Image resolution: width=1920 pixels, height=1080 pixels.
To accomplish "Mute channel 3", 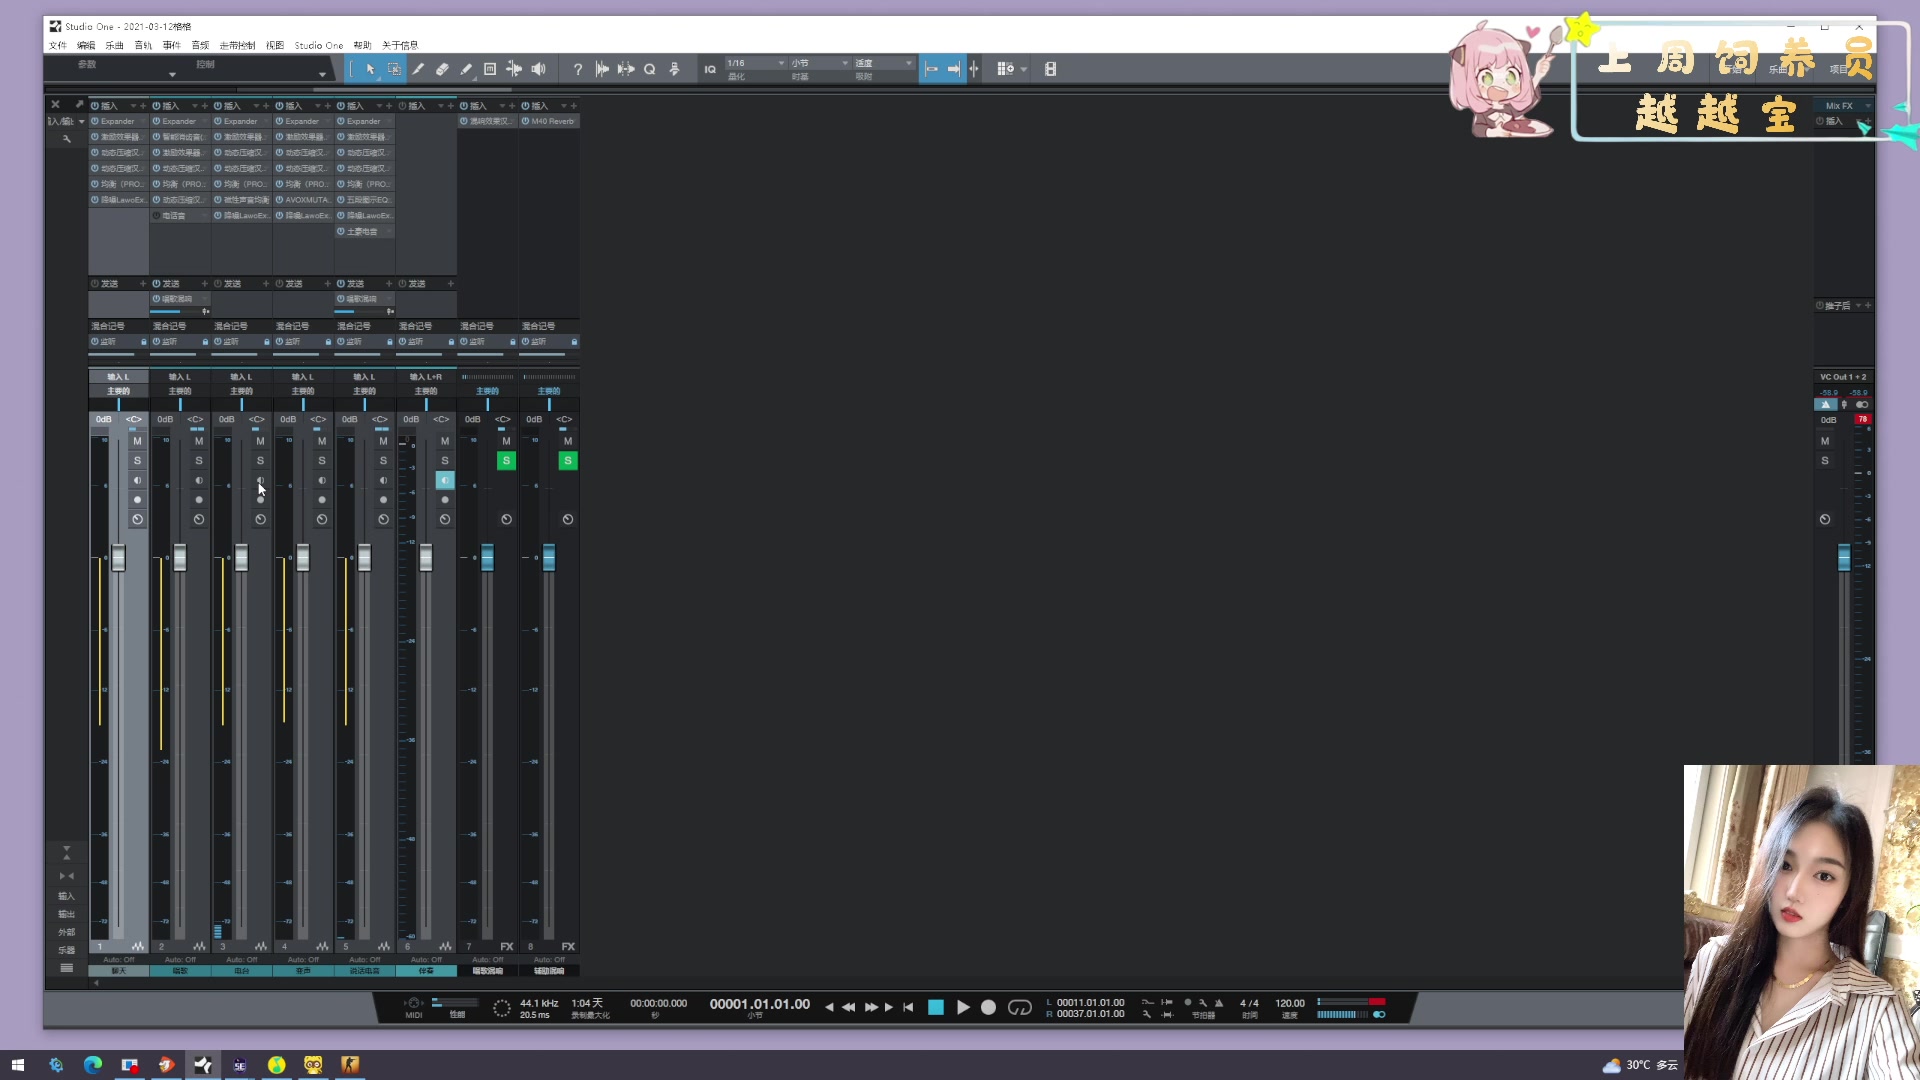I will click(x=260, y=441).
